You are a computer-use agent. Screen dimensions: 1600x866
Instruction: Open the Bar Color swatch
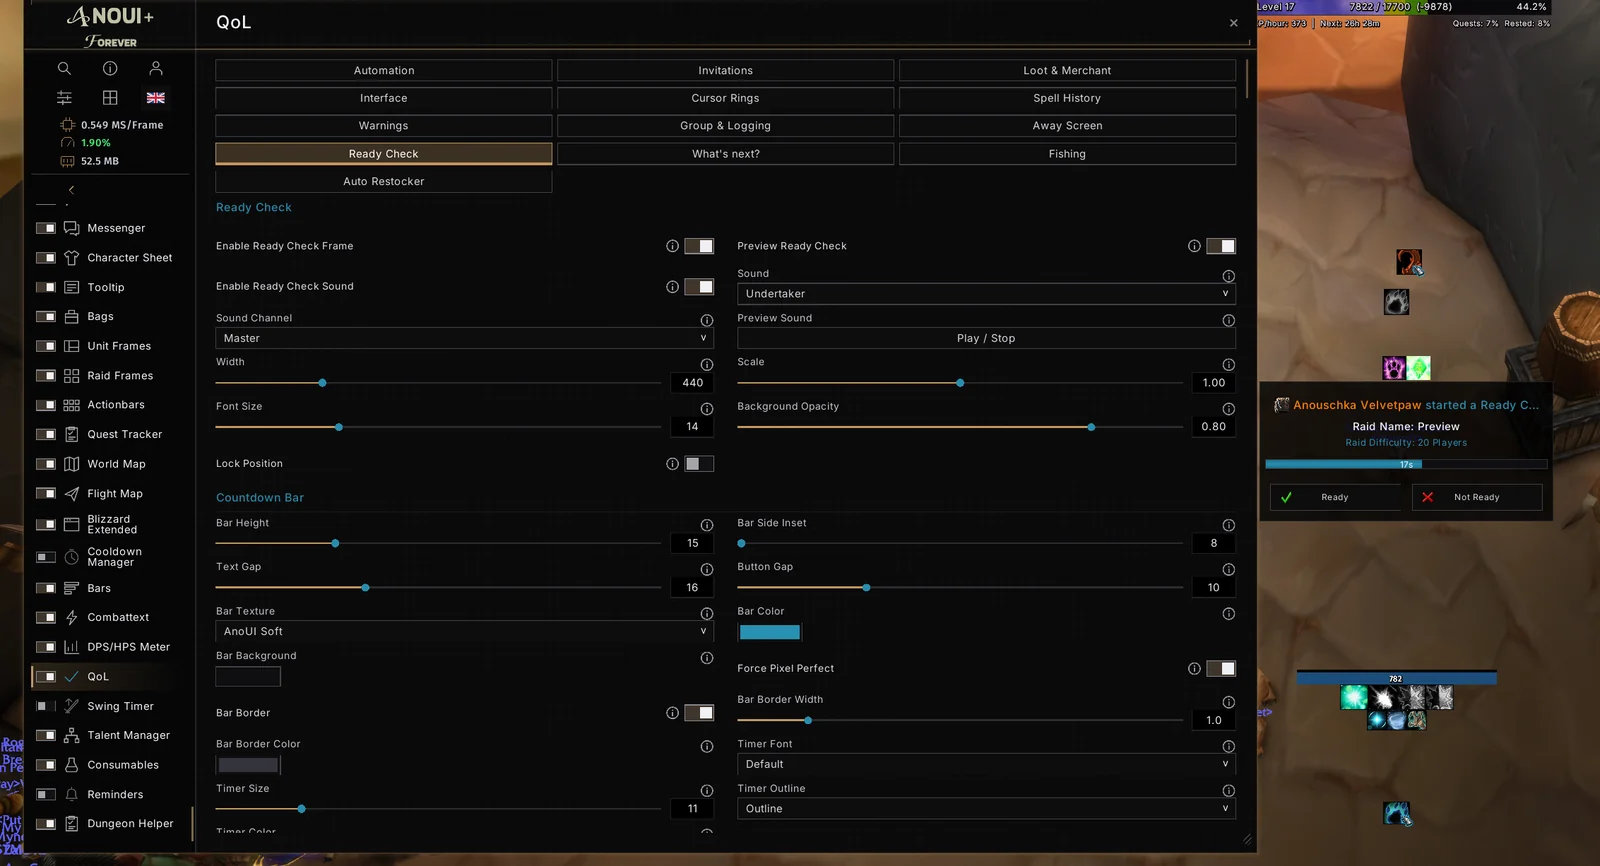769,632
